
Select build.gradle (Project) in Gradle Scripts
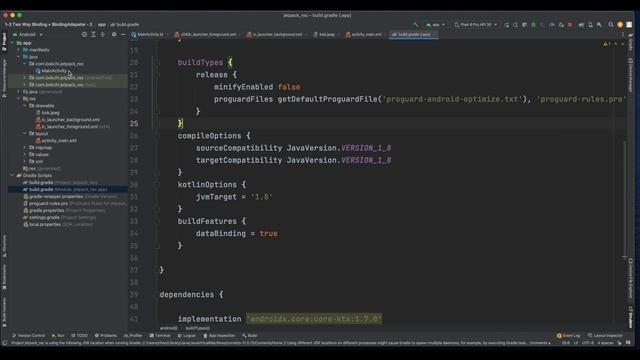[x=60, y=182]
